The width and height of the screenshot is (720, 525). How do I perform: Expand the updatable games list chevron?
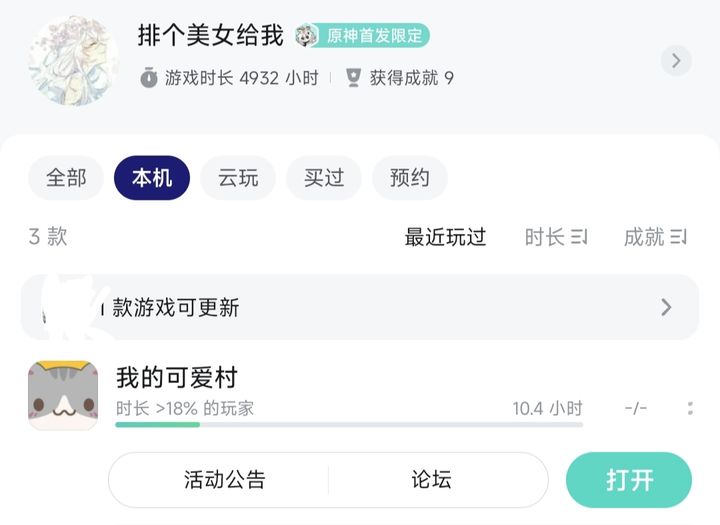[x=666, y=307]
